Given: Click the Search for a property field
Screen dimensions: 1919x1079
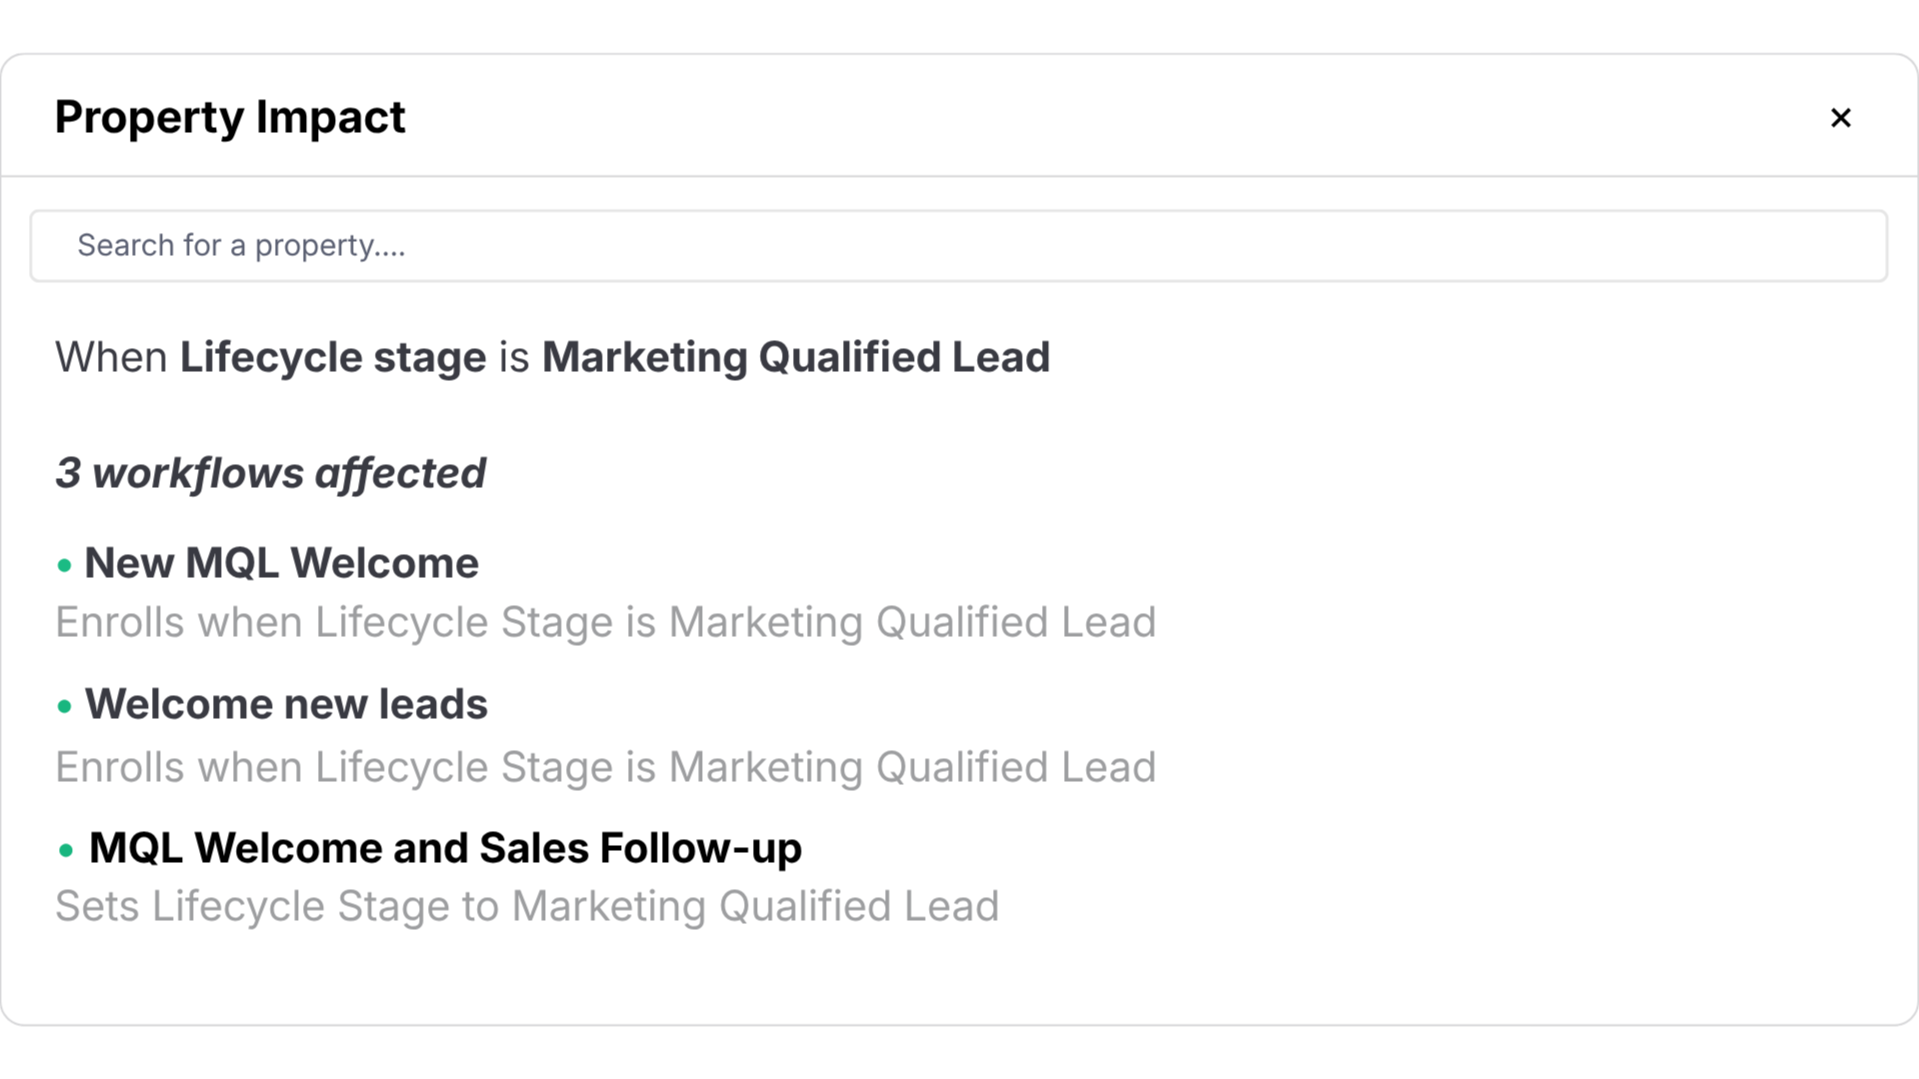Looking at the screenshot, I should (958, 246).
